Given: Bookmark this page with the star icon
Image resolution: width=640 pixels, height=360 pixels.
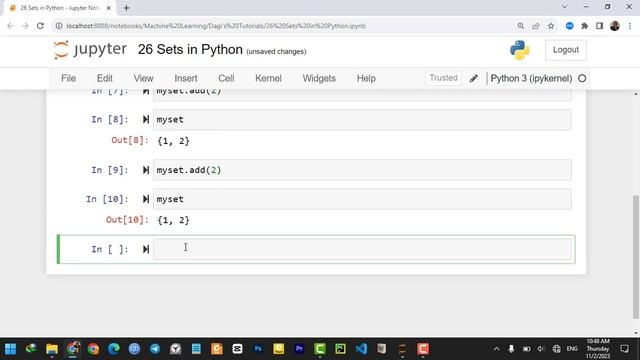Looking at the screenshot, I should coord(551,26).
